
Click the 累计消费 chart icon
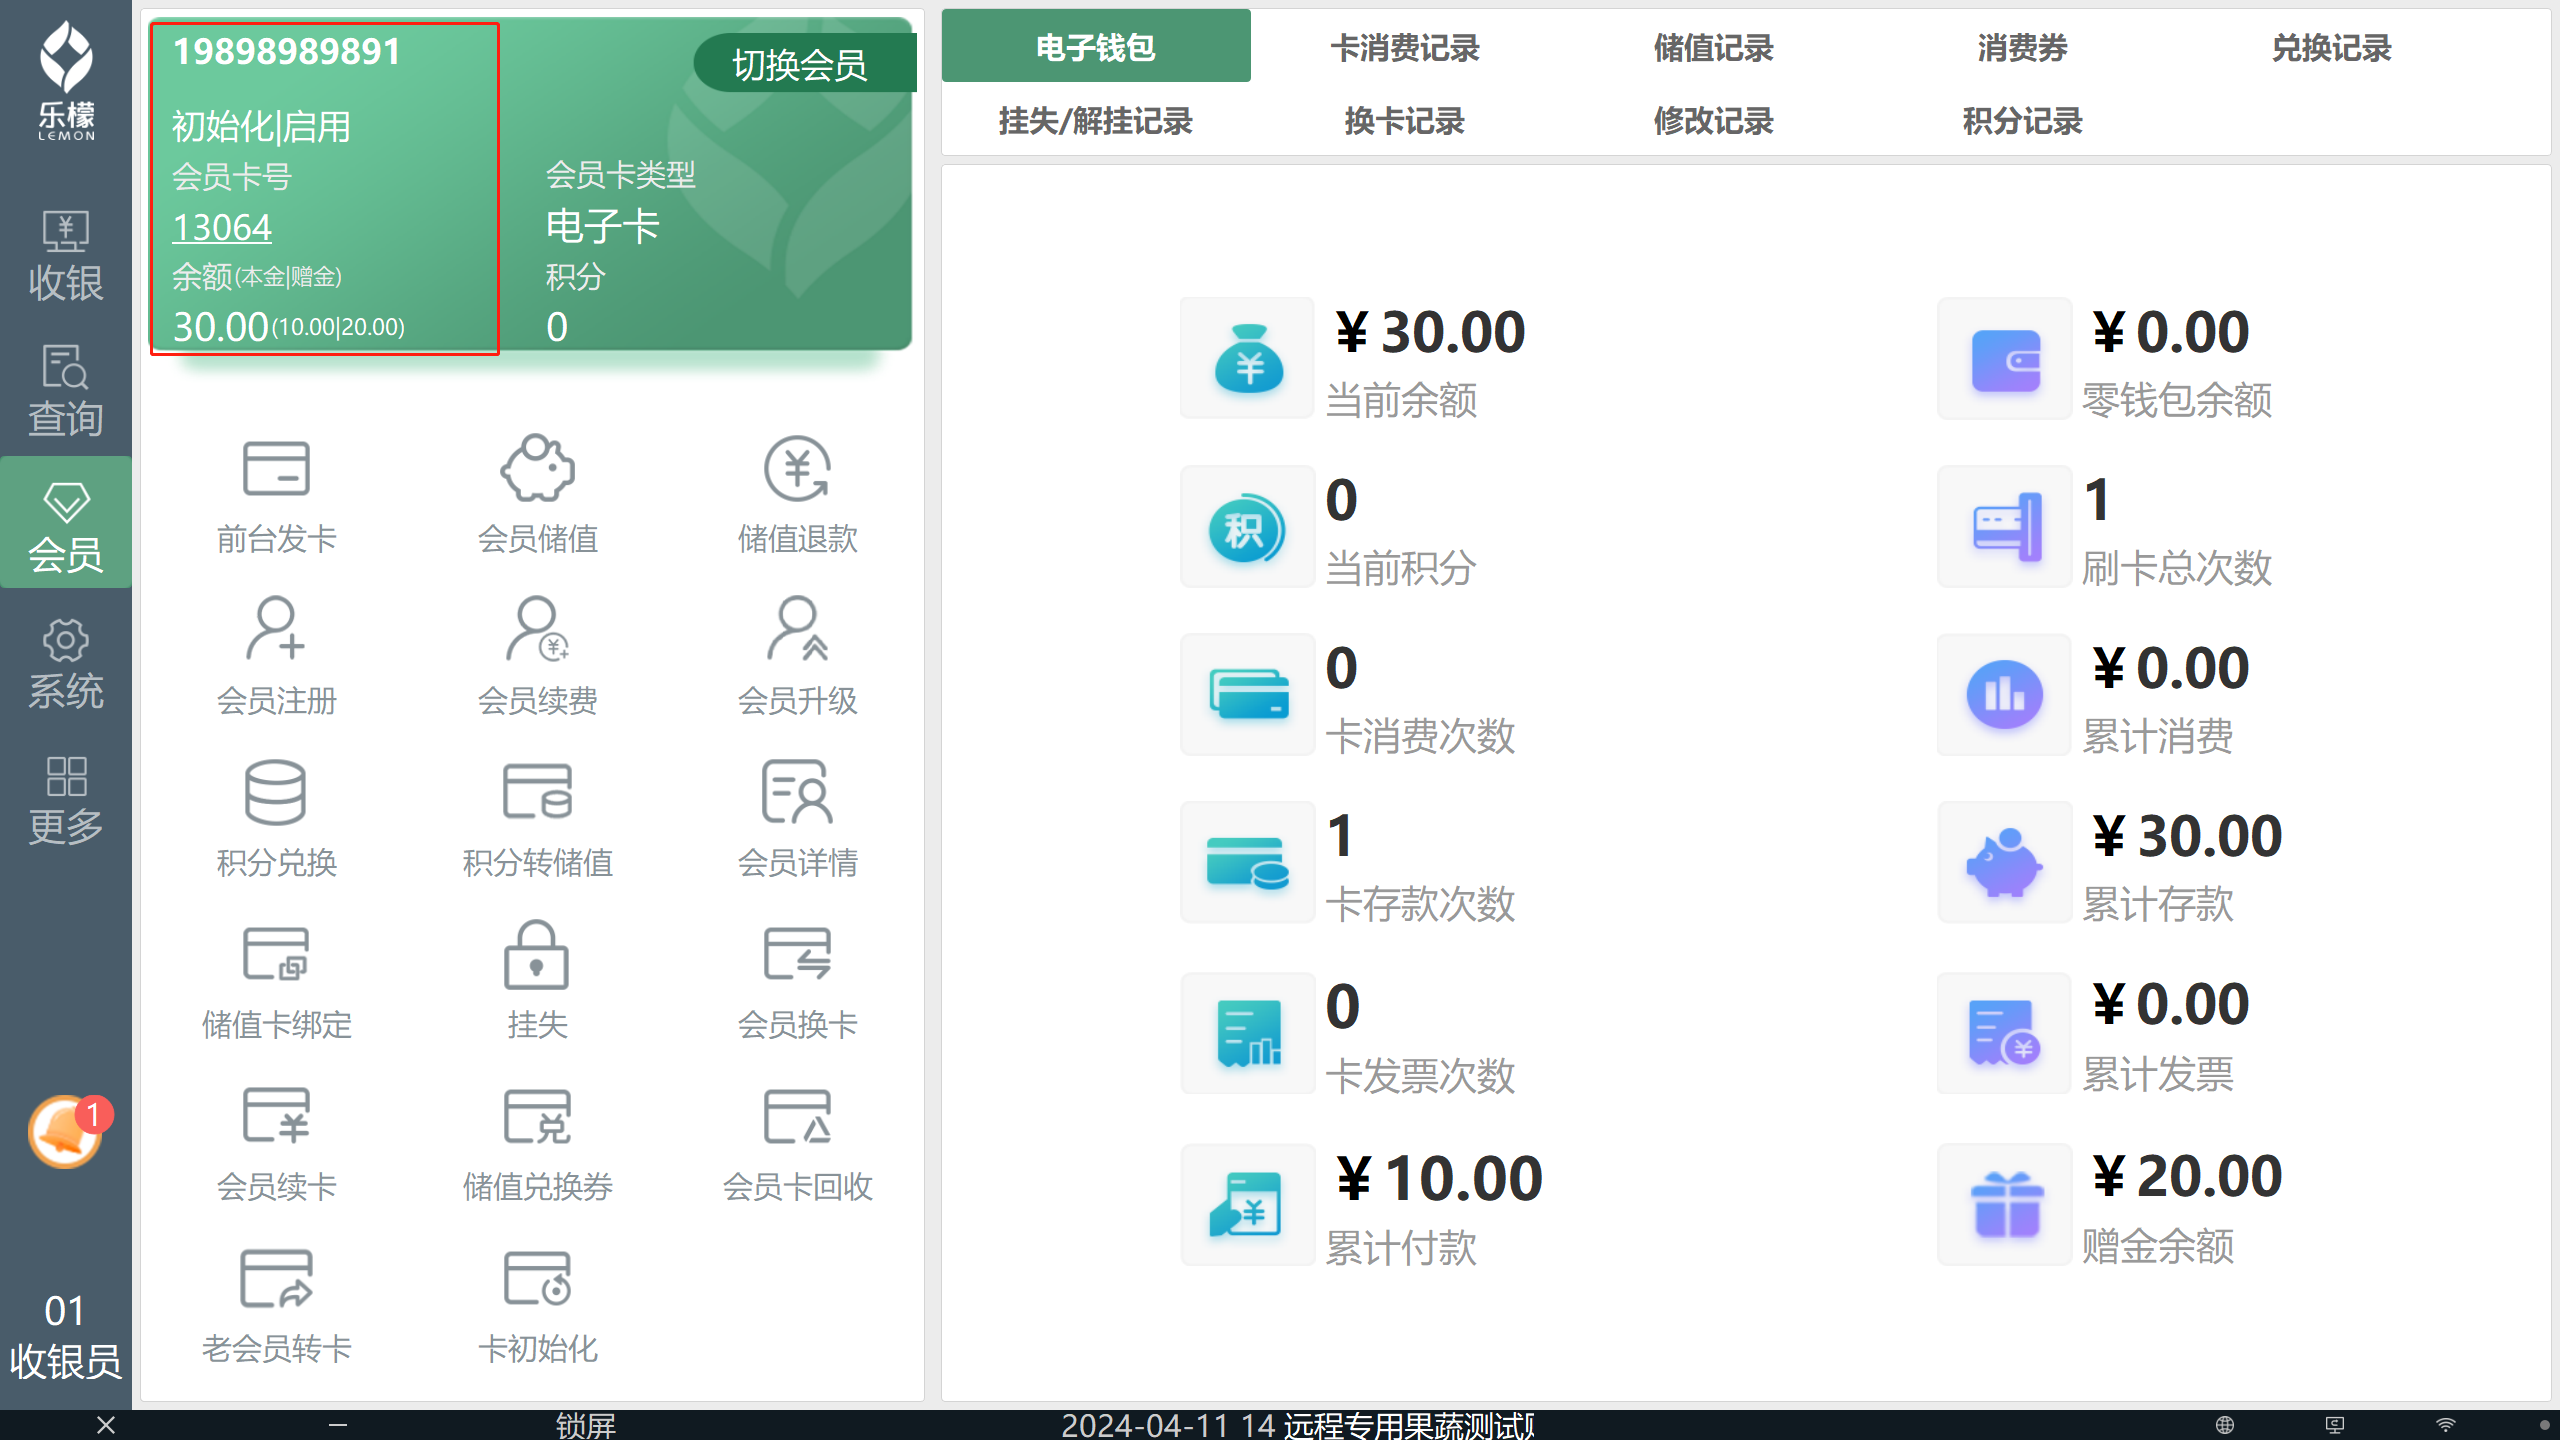[2004, 695]
